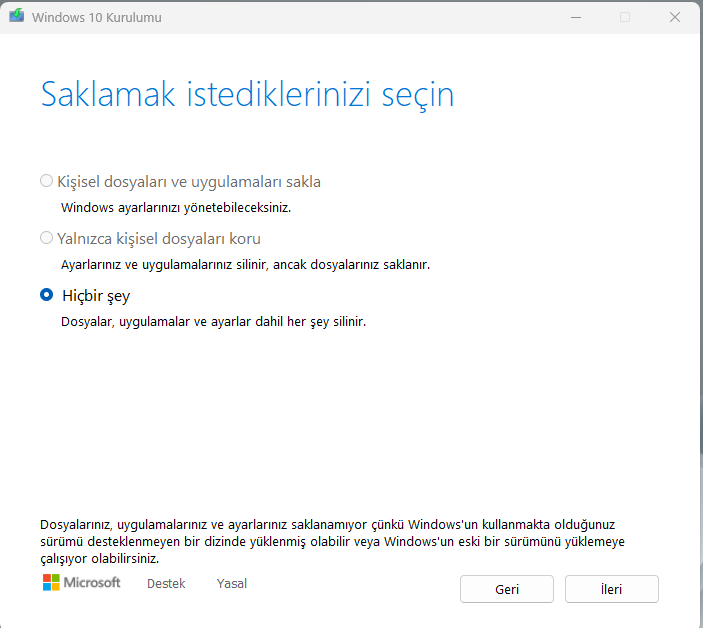This screenshot has height=628, width=703.
Task: Choose 'Yalnızca kişisel dosyaları koru' radio button
Action: pos(46,238)
